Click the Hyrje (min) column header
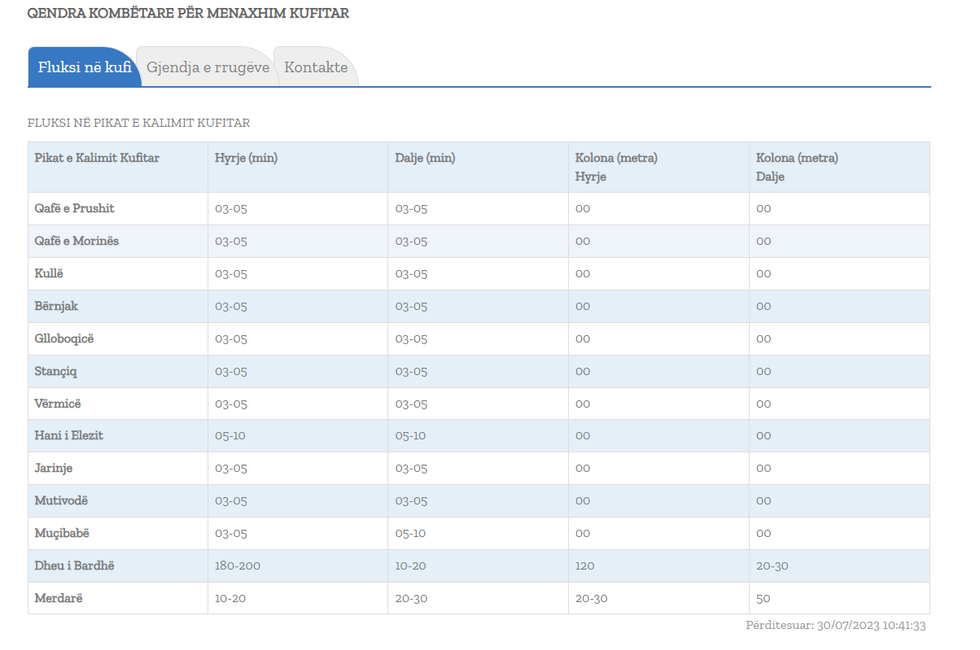 246,158
